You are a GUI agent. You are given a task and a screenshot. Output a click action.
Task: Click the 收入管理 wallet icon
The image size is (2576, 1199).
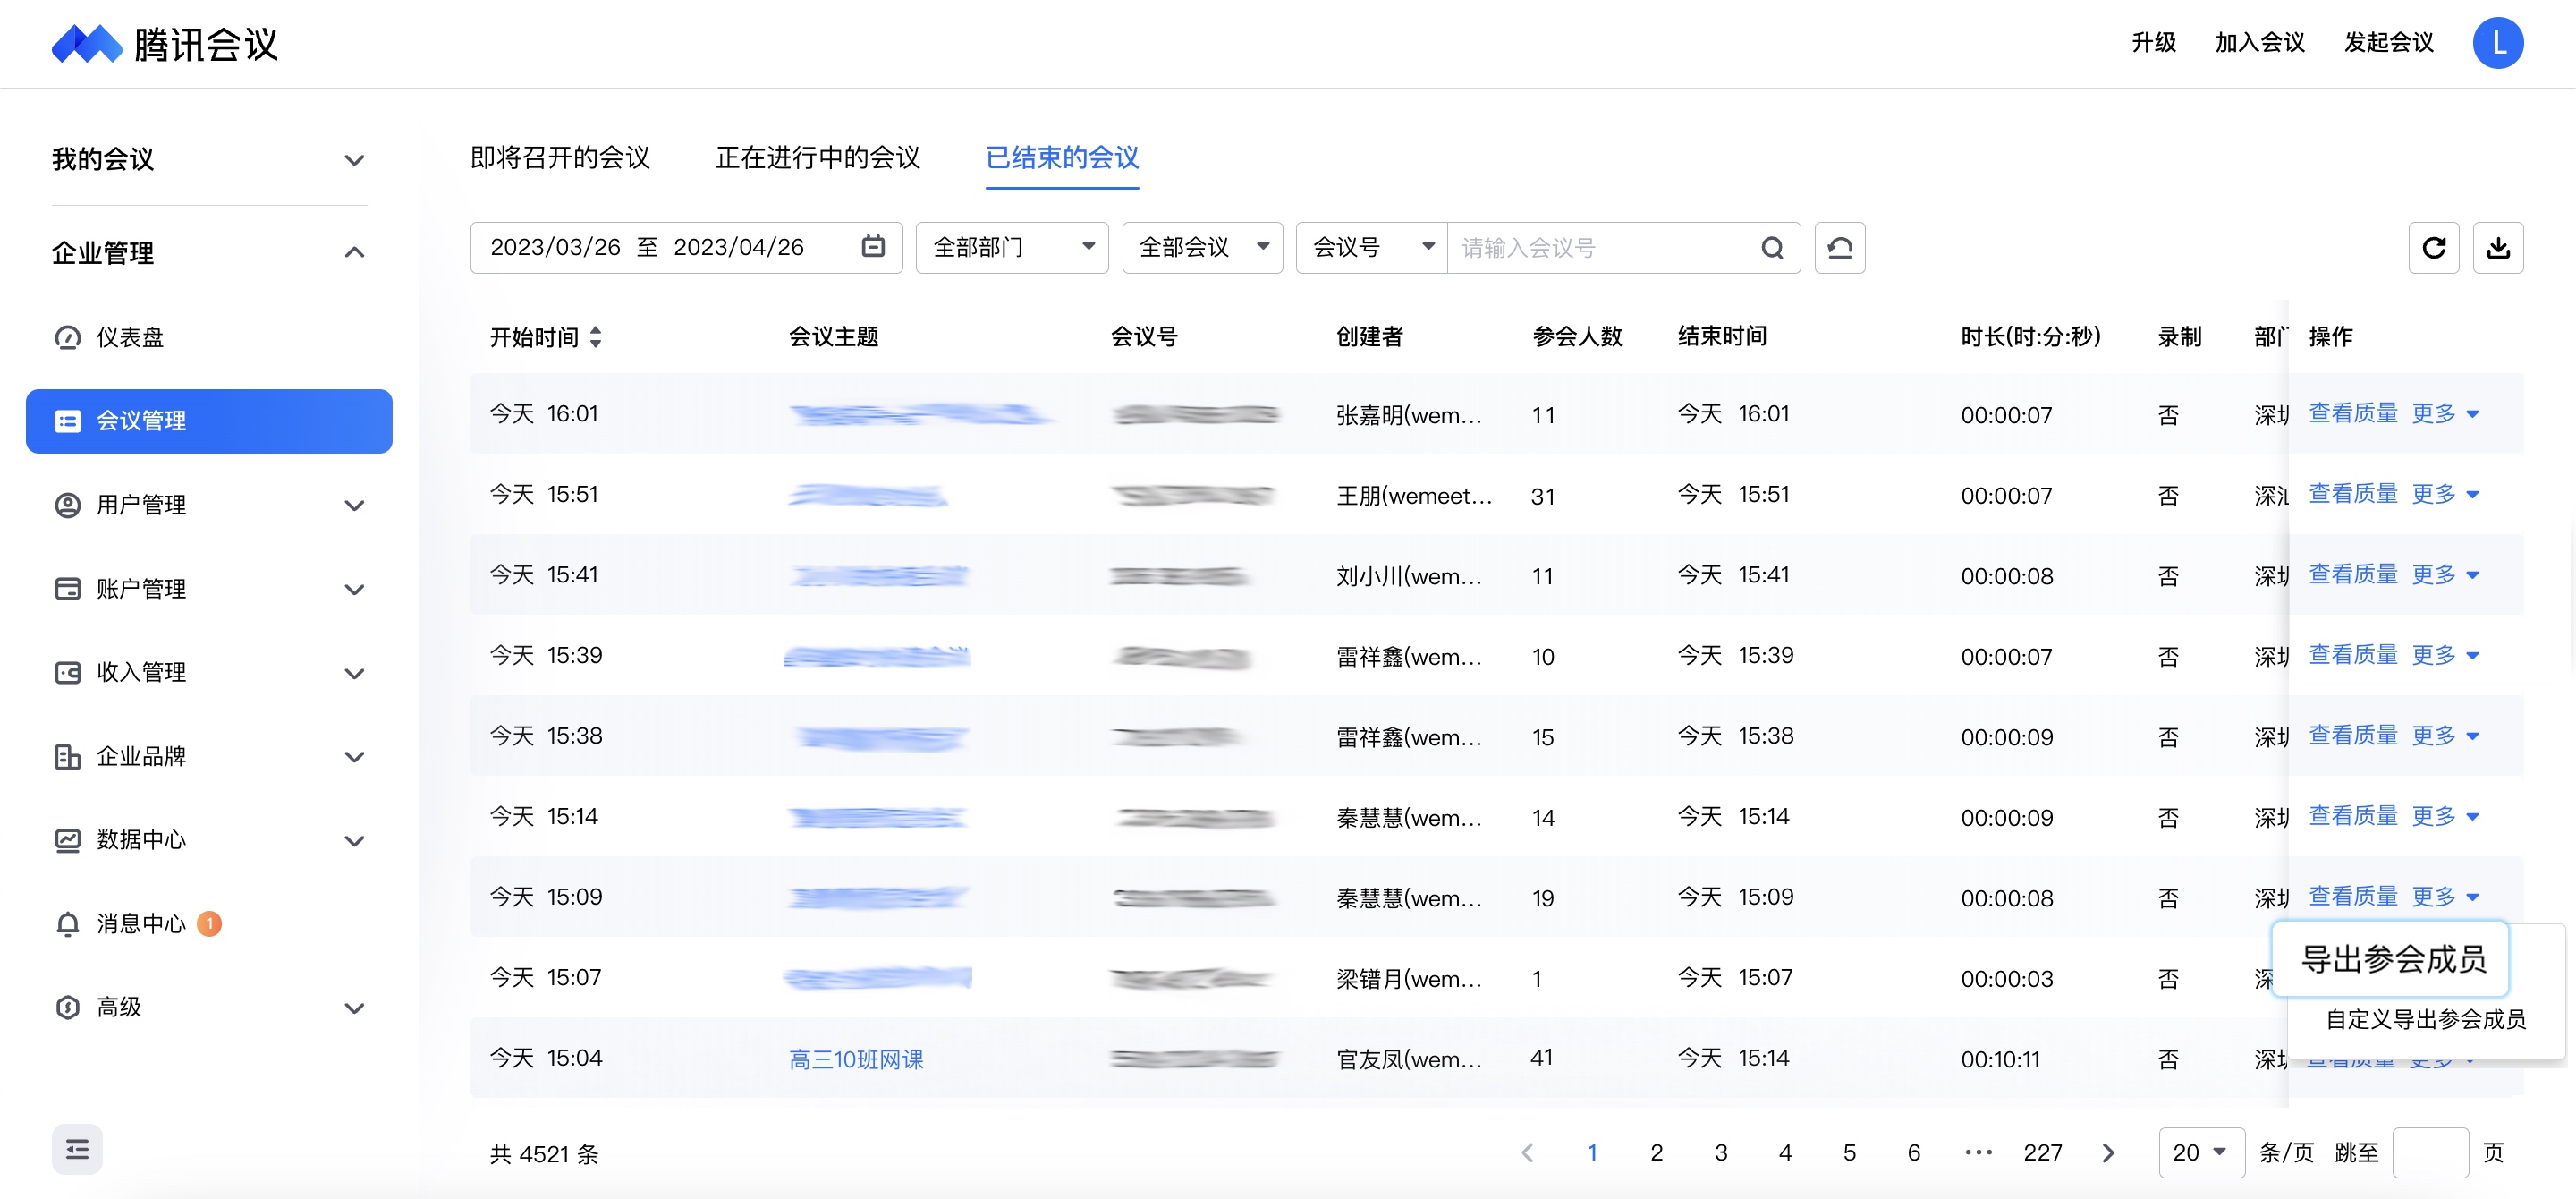click(x=68, y=673)
